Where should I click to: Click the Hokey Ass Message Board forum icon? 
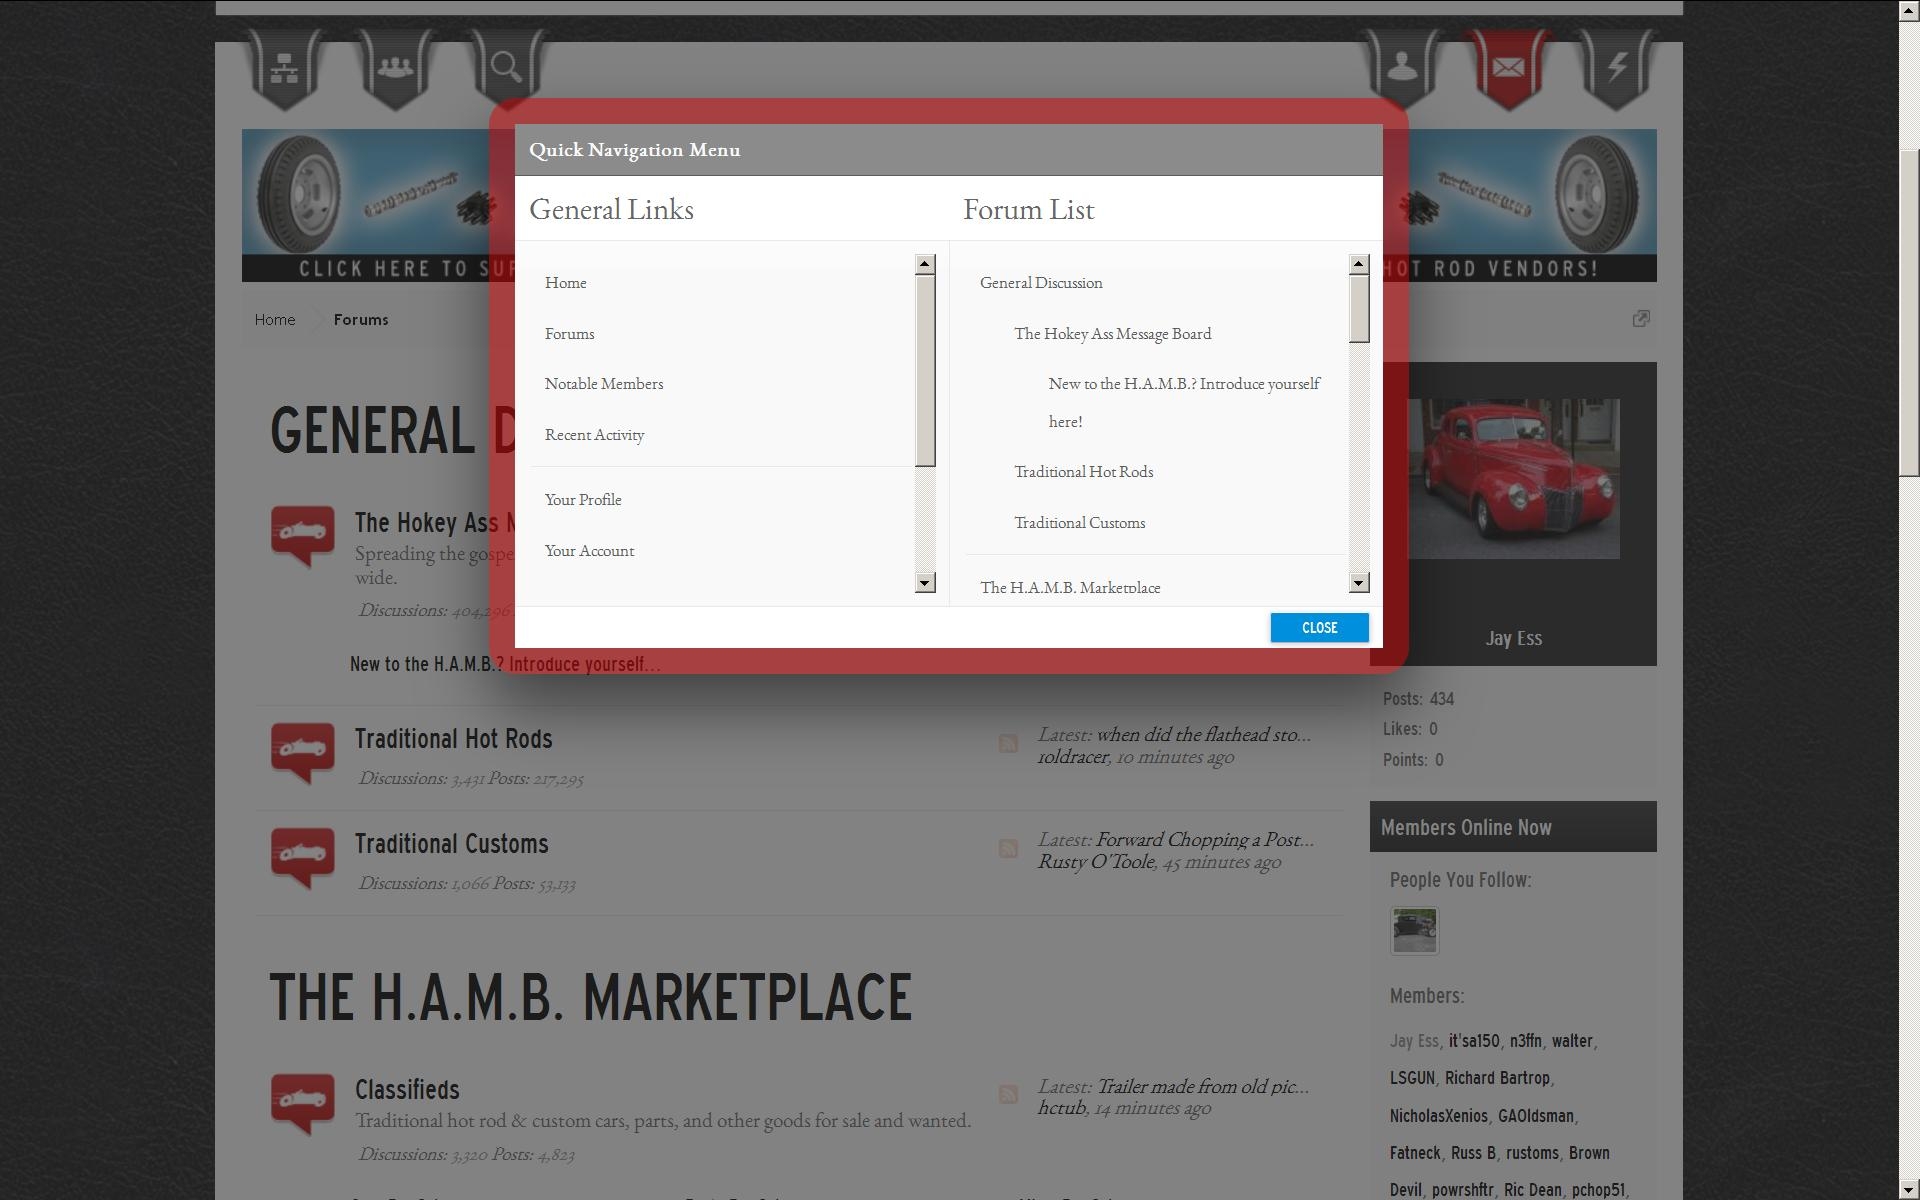pos(302,536)
